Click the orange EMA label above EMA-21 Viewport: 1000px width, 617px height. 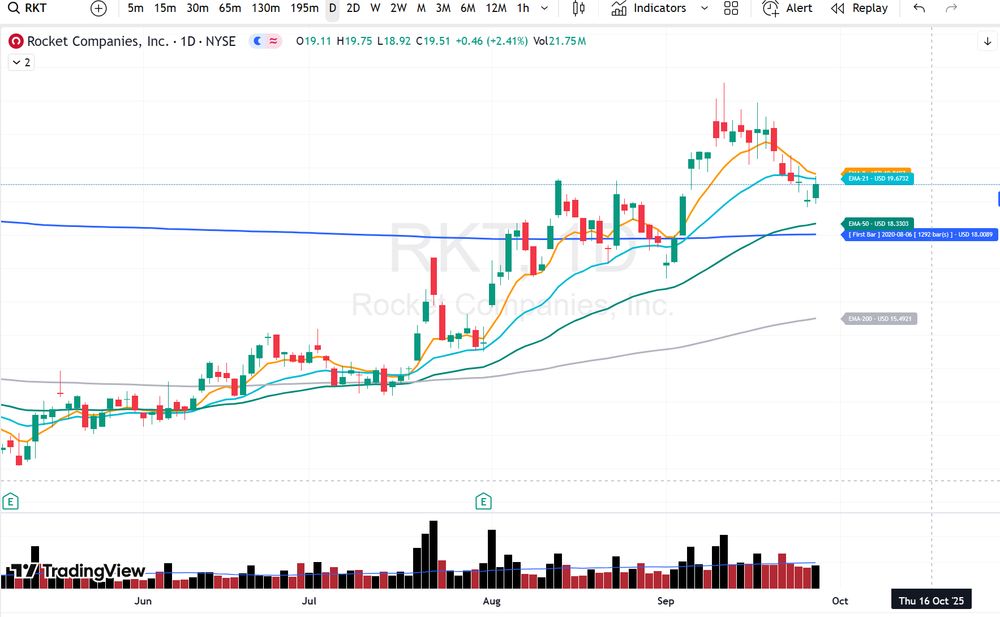[876, 171]
